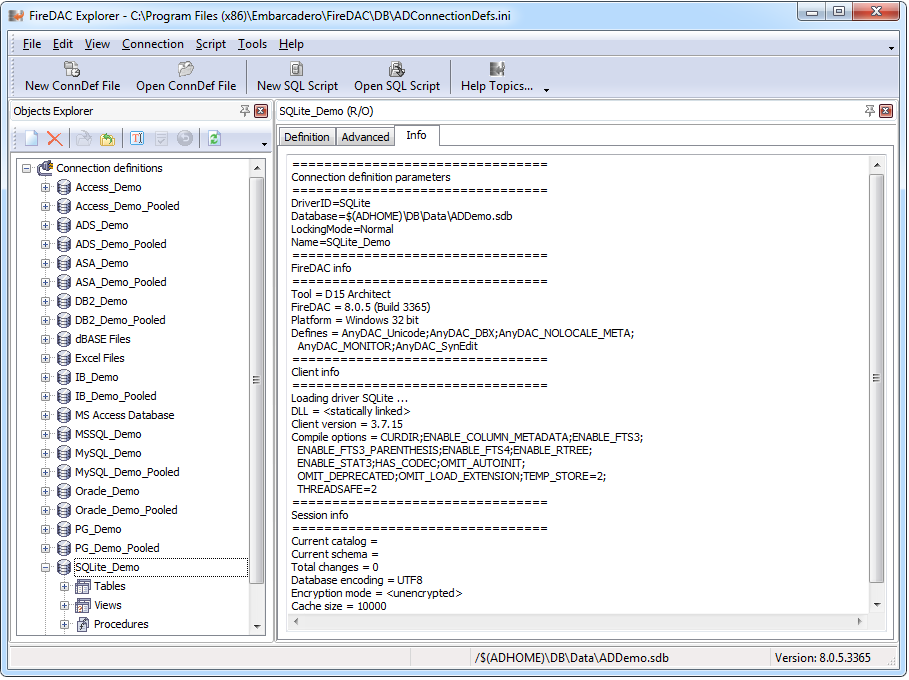Open the Edit menu
The image size is (909, 680).
tap(62, 44)
